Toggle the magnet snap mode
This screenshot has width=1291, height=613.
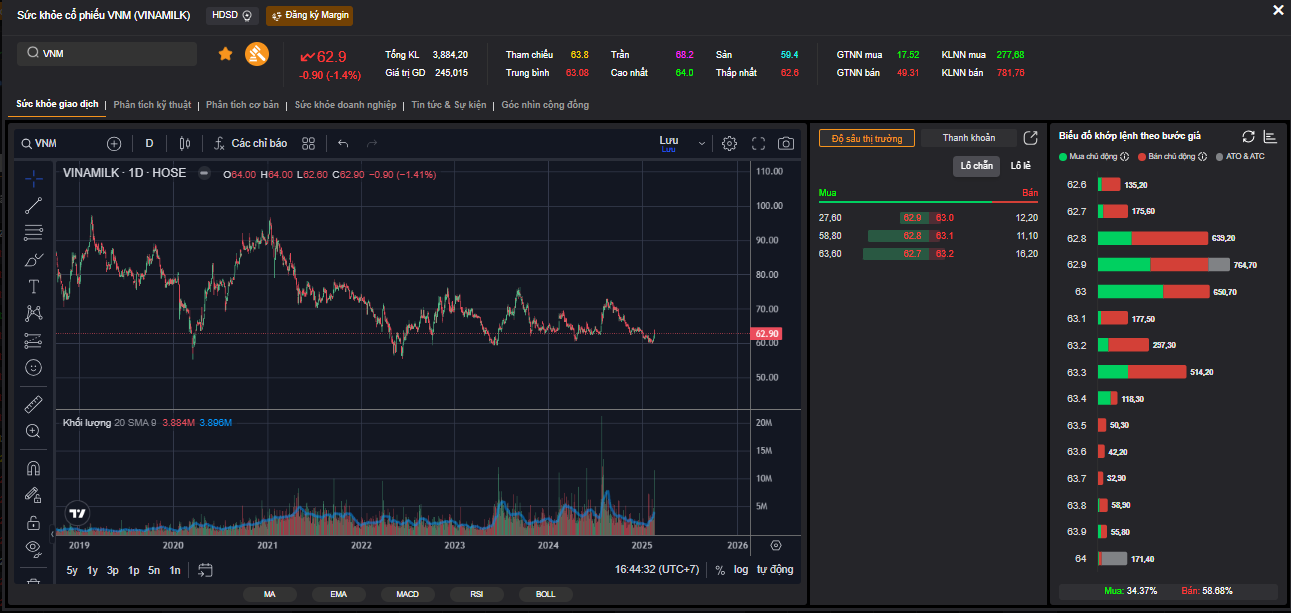point(33,467)
